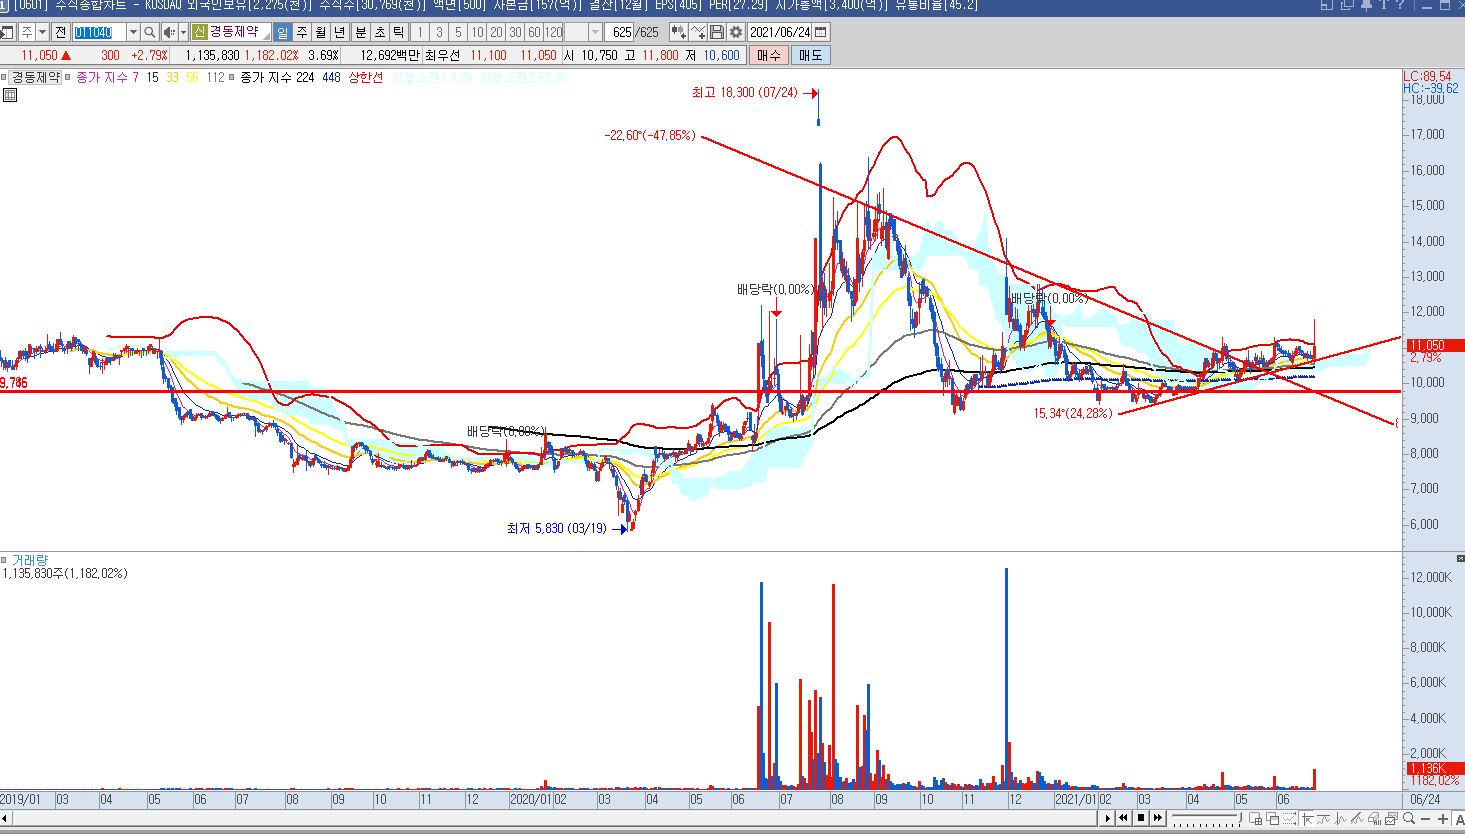Open dropdown arrow beside the speaker icon
1465x834 pixels.
pyautogui.click(x=183, y=32)
